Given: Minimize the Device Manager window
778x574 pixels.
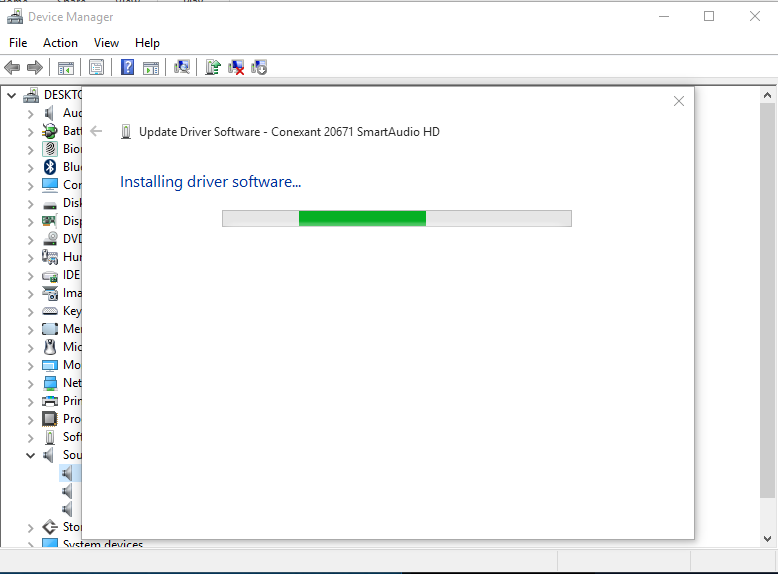Looking at the screenshot, I should click(x=664, y=16).
